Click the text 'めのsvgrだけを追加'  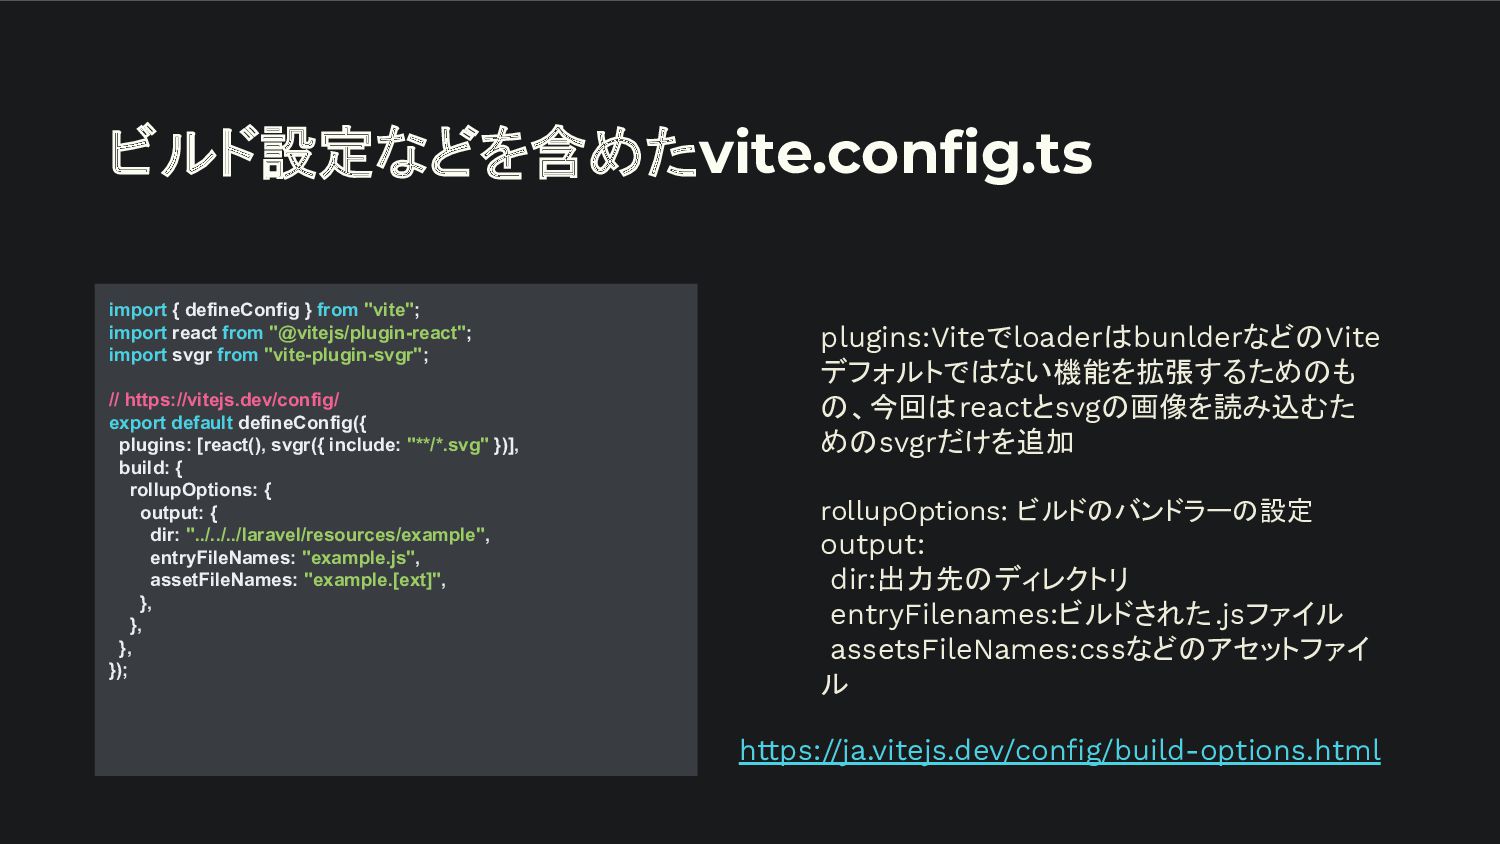coord(947,442)
